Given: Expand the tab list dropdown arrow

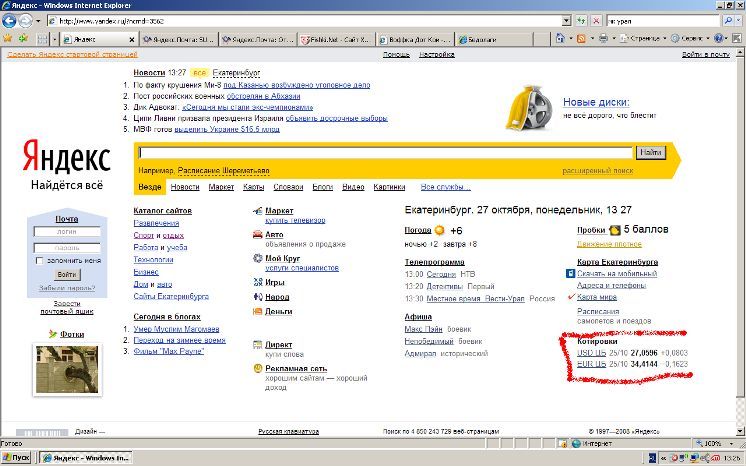Looking at the screenshot, I should click(54, 39).
